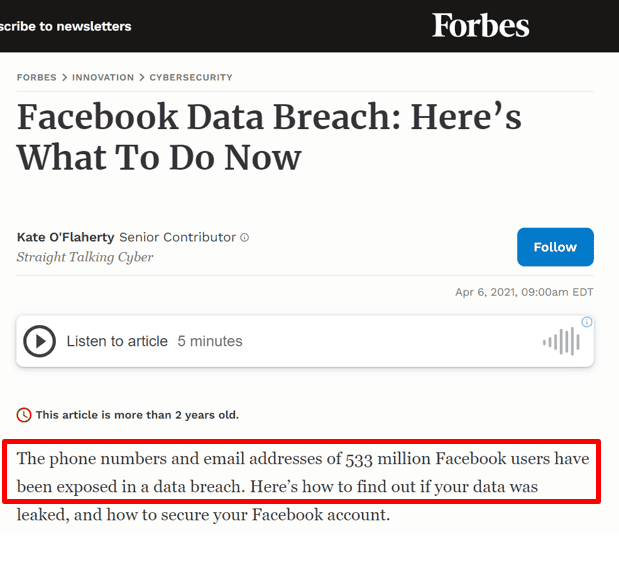Screen dimensions: 619x580
Task: Open the INNOVATION breadcrumb section
Action: coord(103,77)
